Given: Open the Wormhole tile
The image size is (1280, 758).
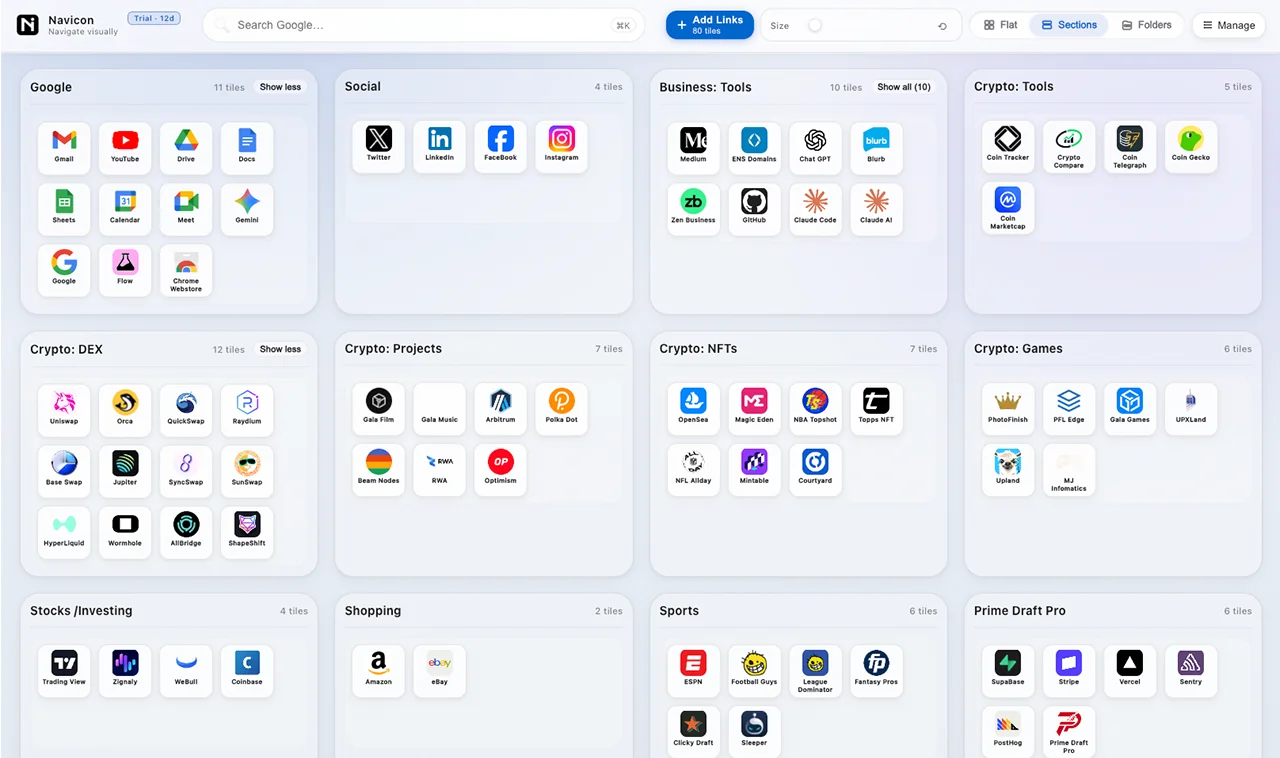Looking at the screenshot, I should [125, 533].
